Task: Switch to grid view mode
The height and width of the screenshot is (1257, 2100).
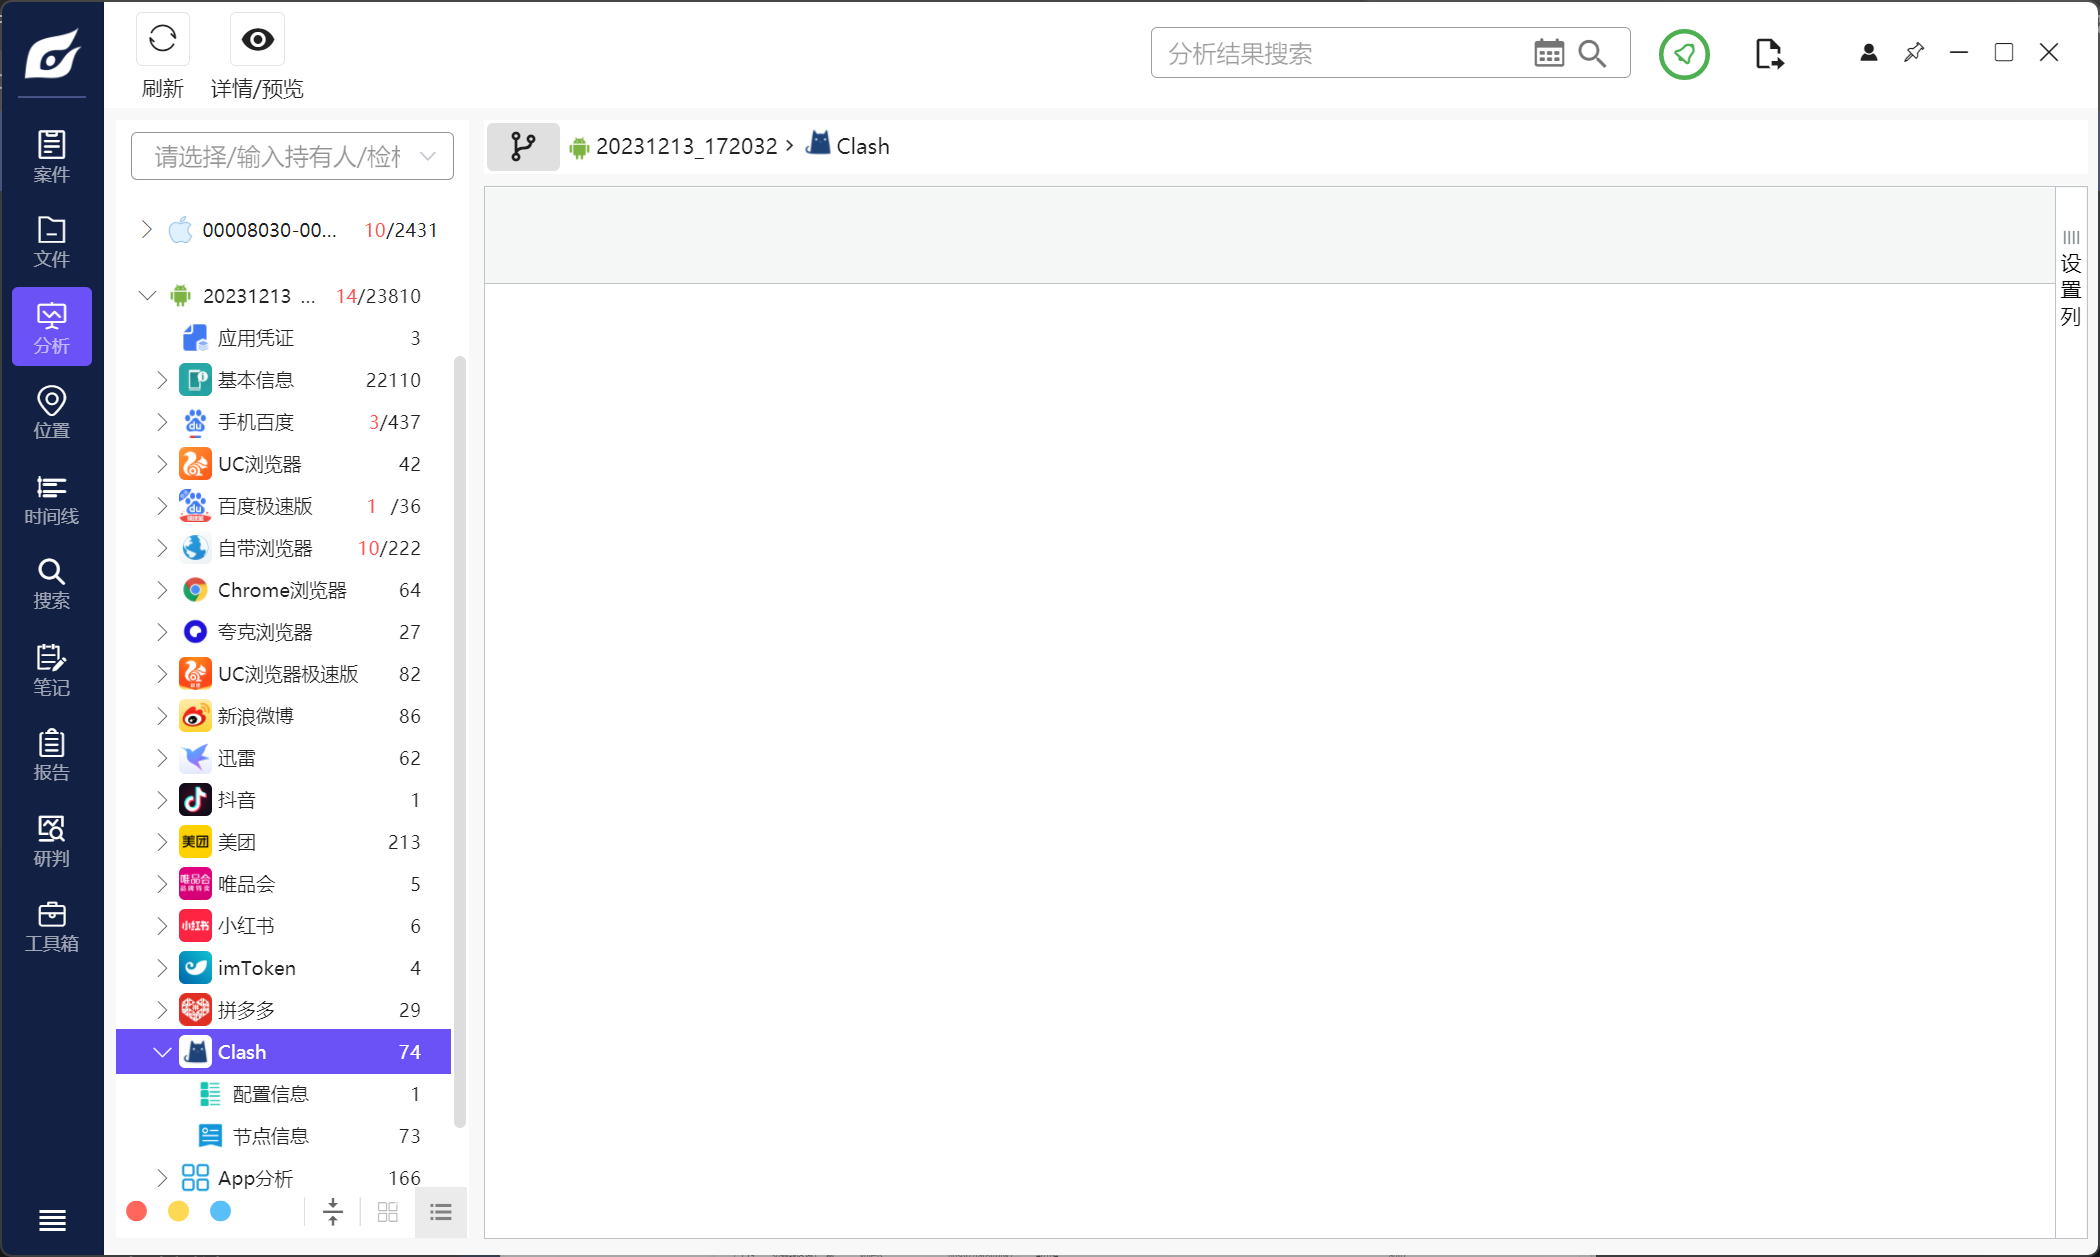Action: (x=388, y=1212)
